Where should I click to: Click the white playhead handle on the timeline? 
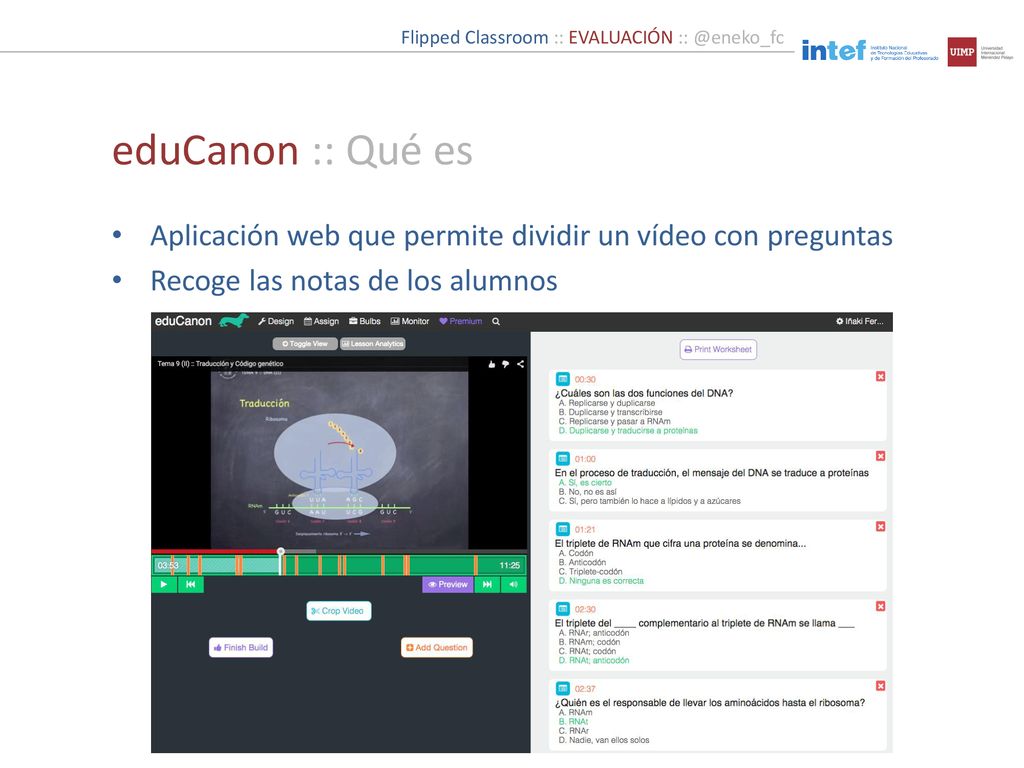281,552
